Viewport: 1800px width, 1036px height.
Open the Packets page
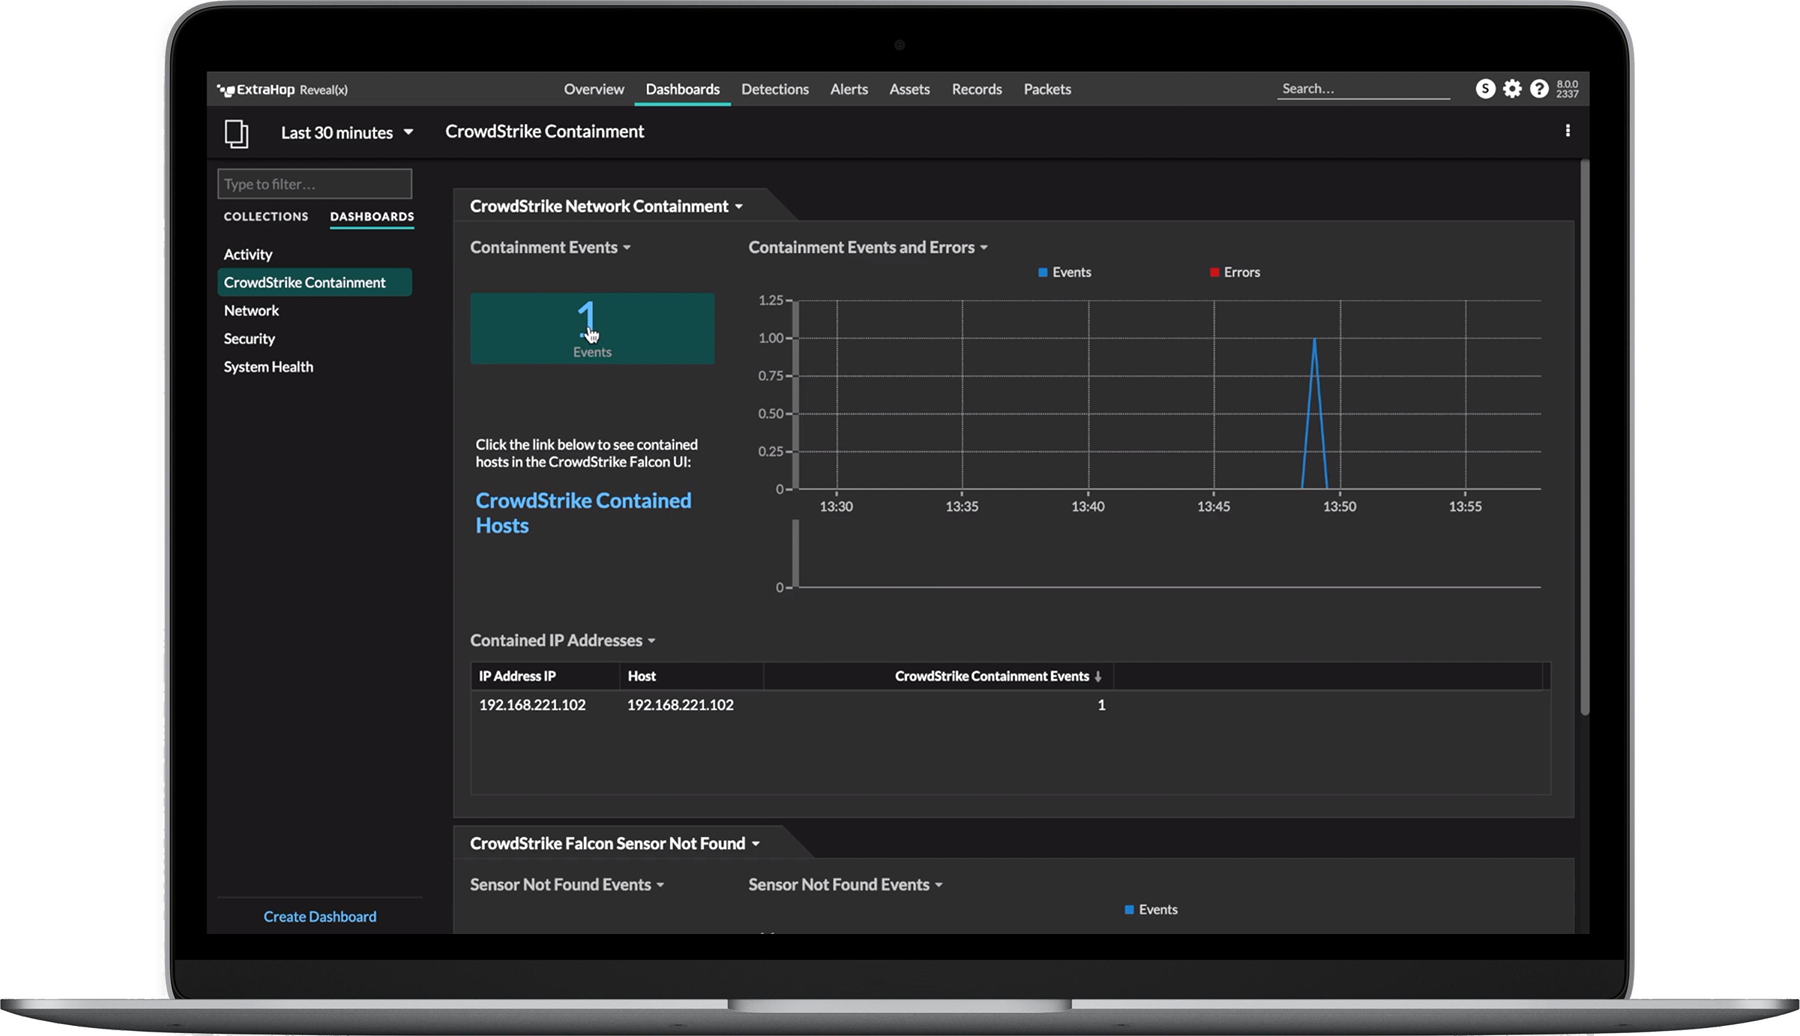click(1047, 89)
